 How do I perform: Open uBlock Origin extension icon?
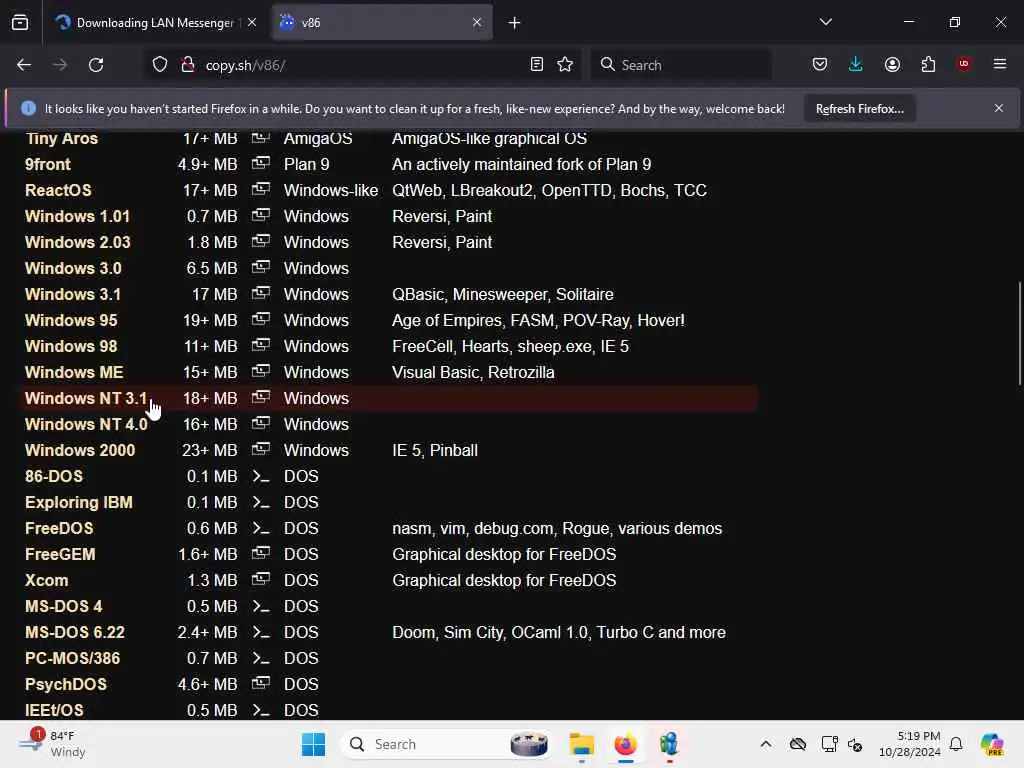[964, 64]
